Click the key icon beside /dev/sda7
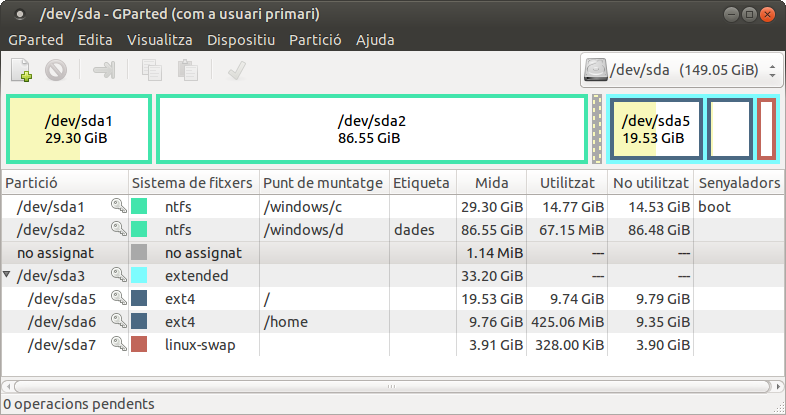Image resolution: width=786 pixels, height=415 pixels. [x=118, y=344]
